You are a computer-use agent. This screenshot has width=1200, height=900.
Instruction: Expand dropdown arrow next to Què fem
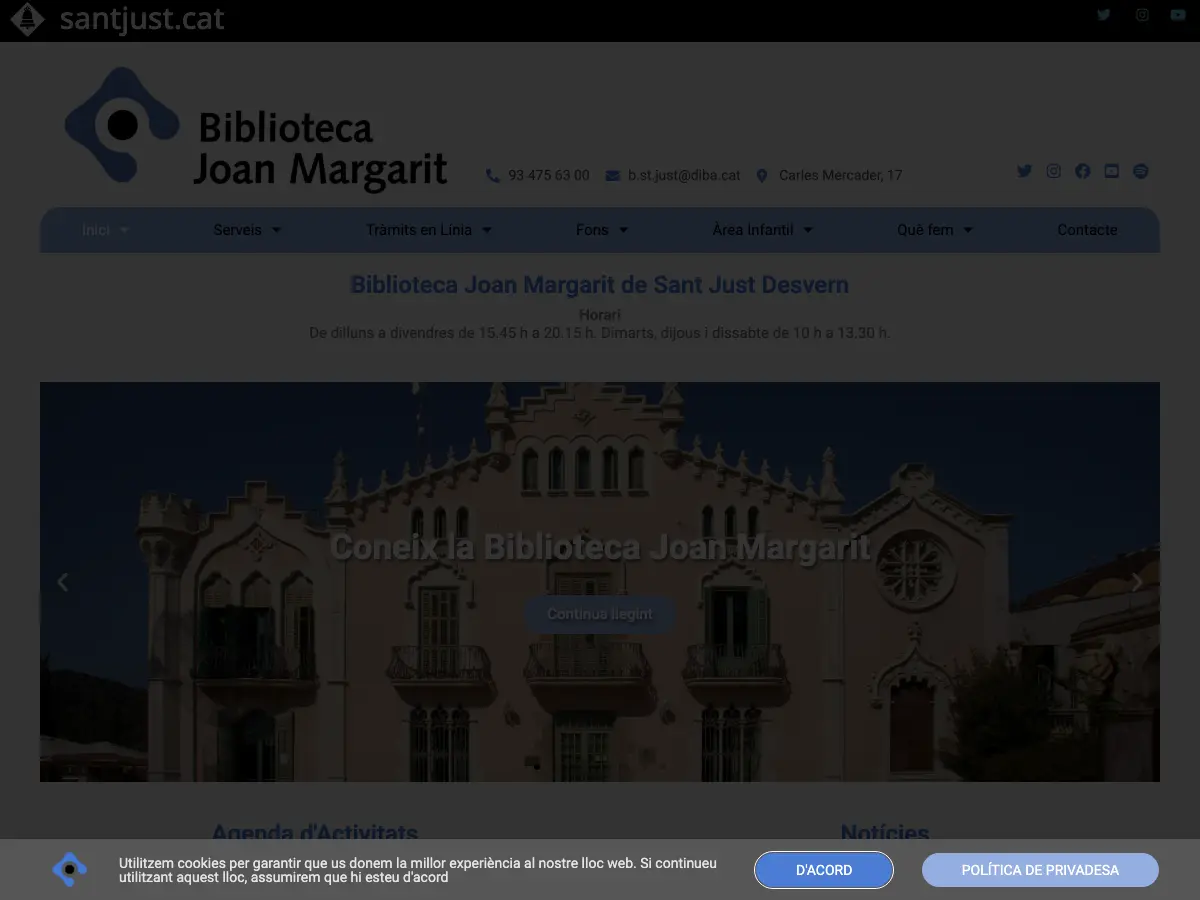tap(968, 230)
